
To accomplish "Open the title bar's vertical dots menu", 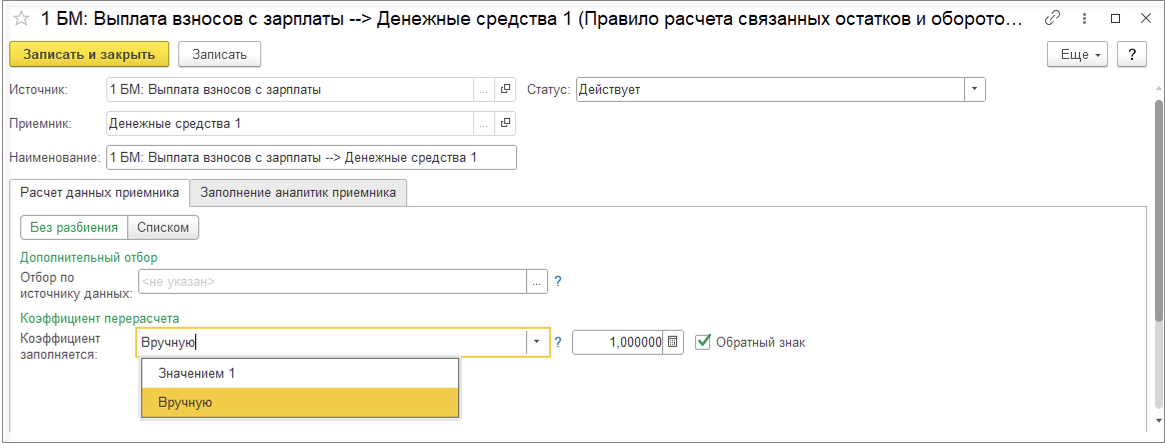I will [1084, 19].
